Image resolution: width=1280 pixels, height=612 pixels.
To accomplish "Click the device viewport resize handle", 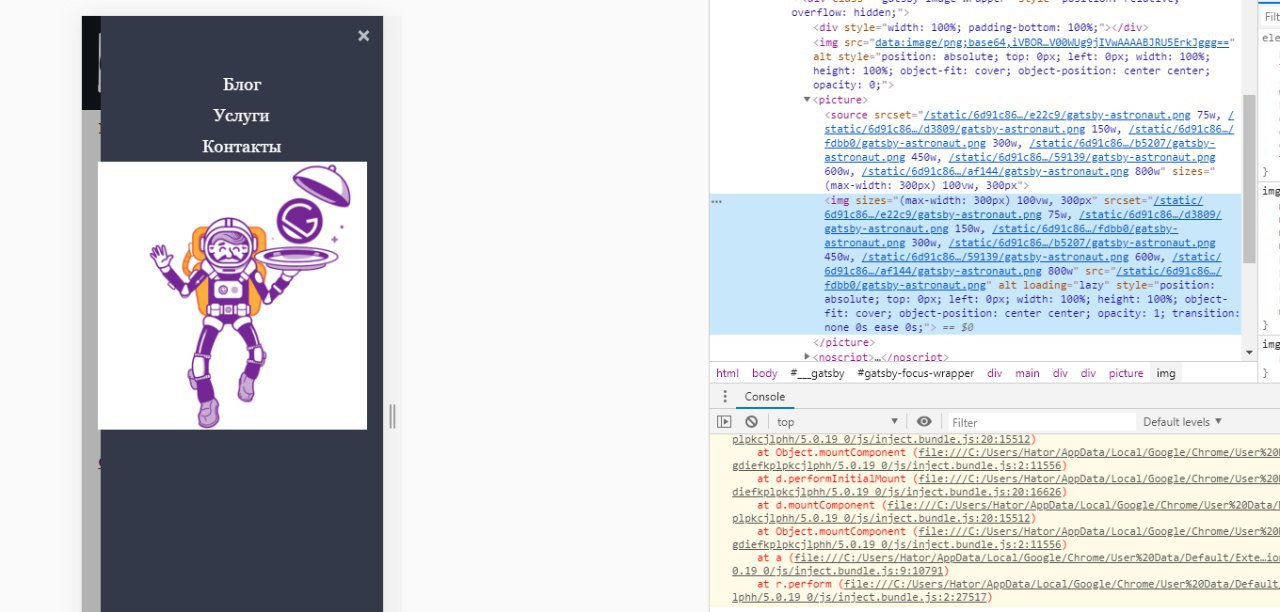I will 392,416.
